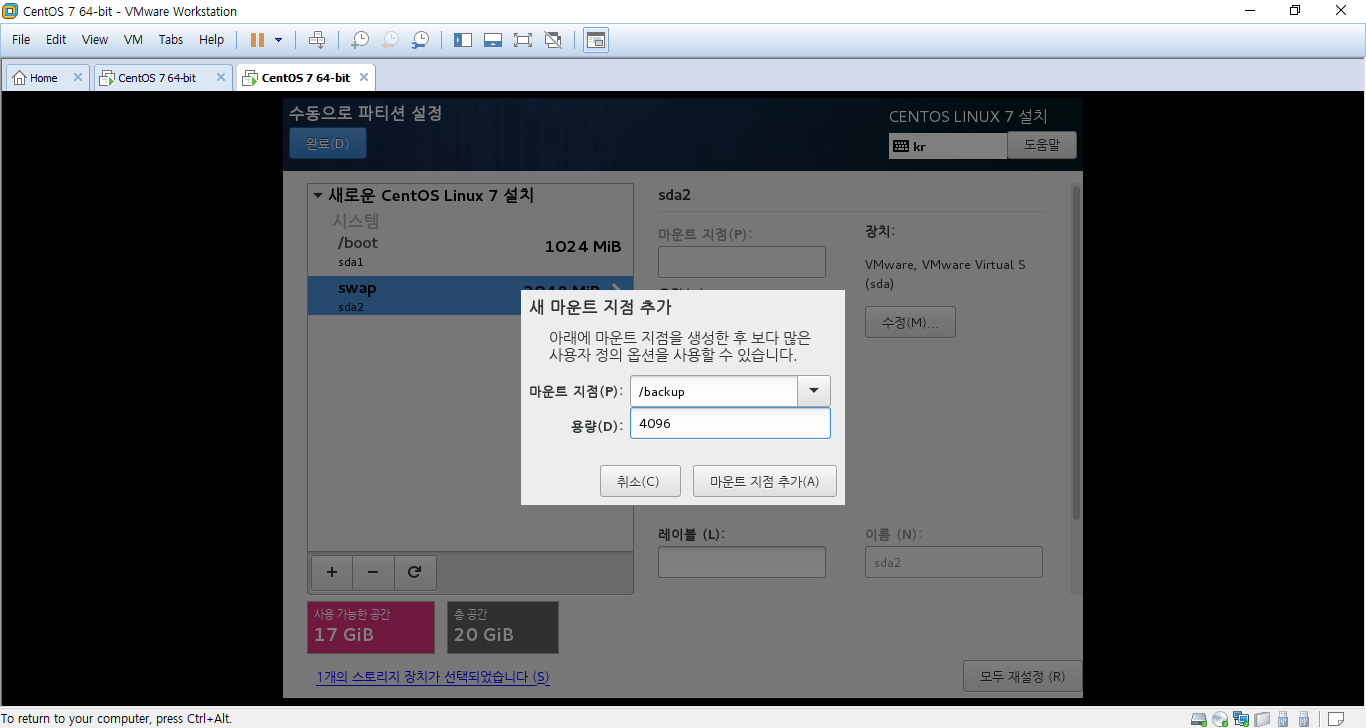The width and height of the screenshot is (1366, 728).
Task: Click the kr keyboard layout indicator
Action: click(x=947, y=146)
